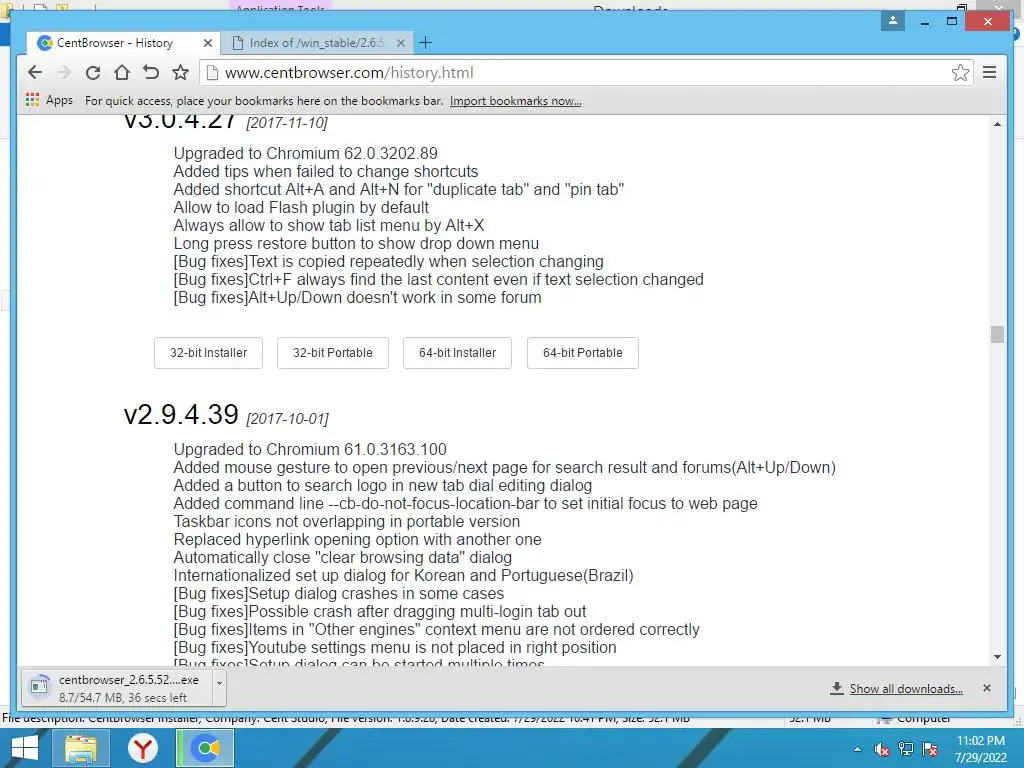Click "Automatically close clear browsing data dialog" line
Screen dimensions: 1024x768
[343, 558]
